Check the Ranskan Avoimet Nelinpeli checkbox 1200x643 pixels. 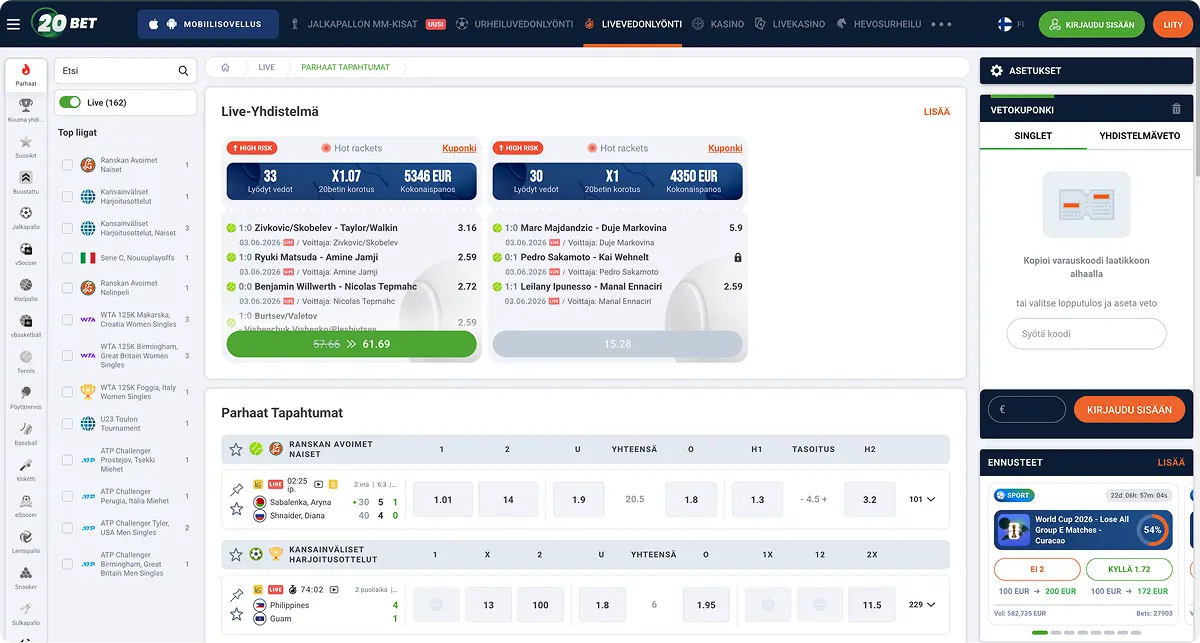67,288
